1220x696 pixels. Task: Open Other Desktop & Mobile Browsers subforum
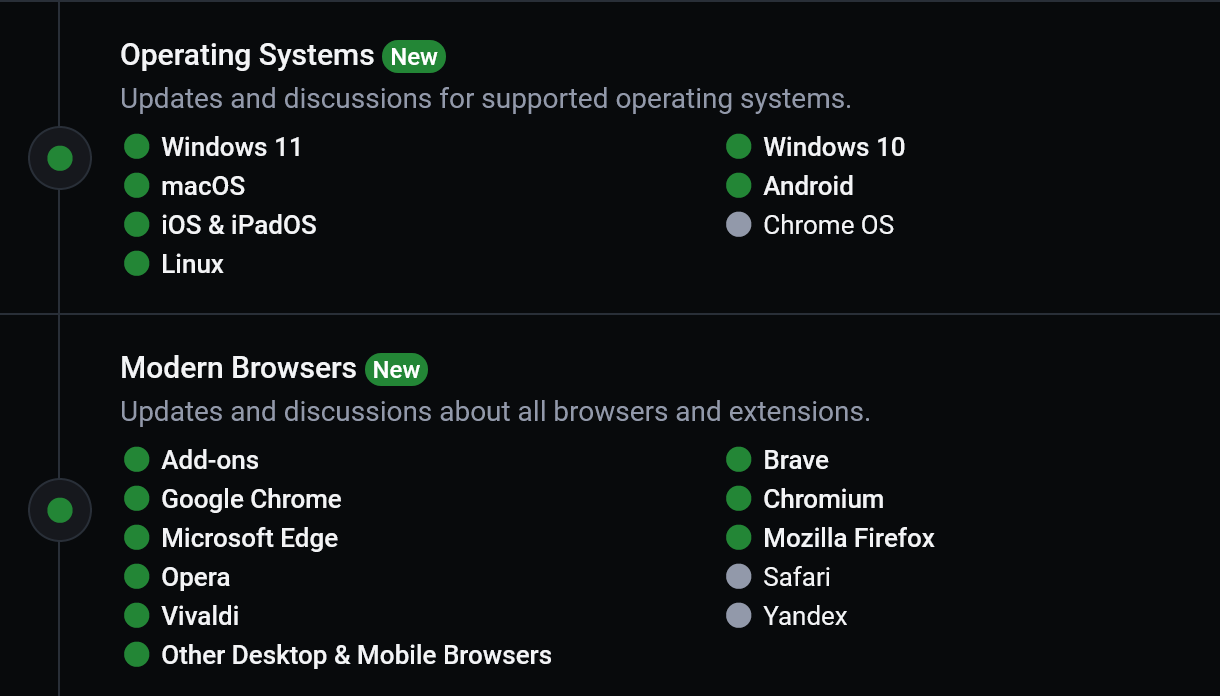[356, 655]
